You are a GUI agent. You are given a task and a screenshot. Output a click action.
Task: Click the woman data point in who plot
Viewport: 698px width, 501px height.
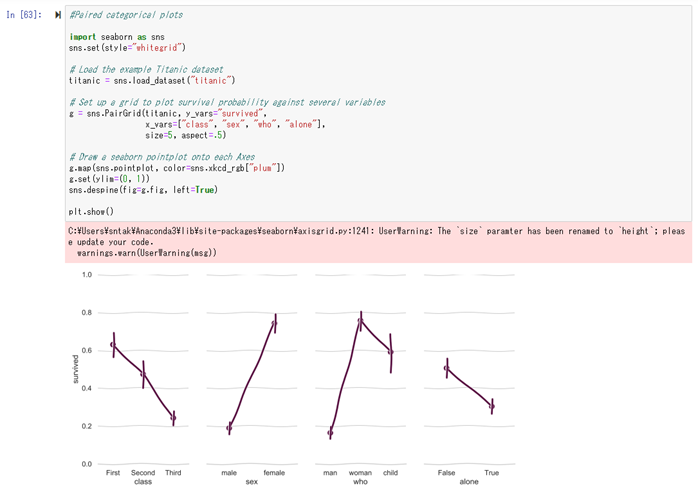tap(360, 321)
